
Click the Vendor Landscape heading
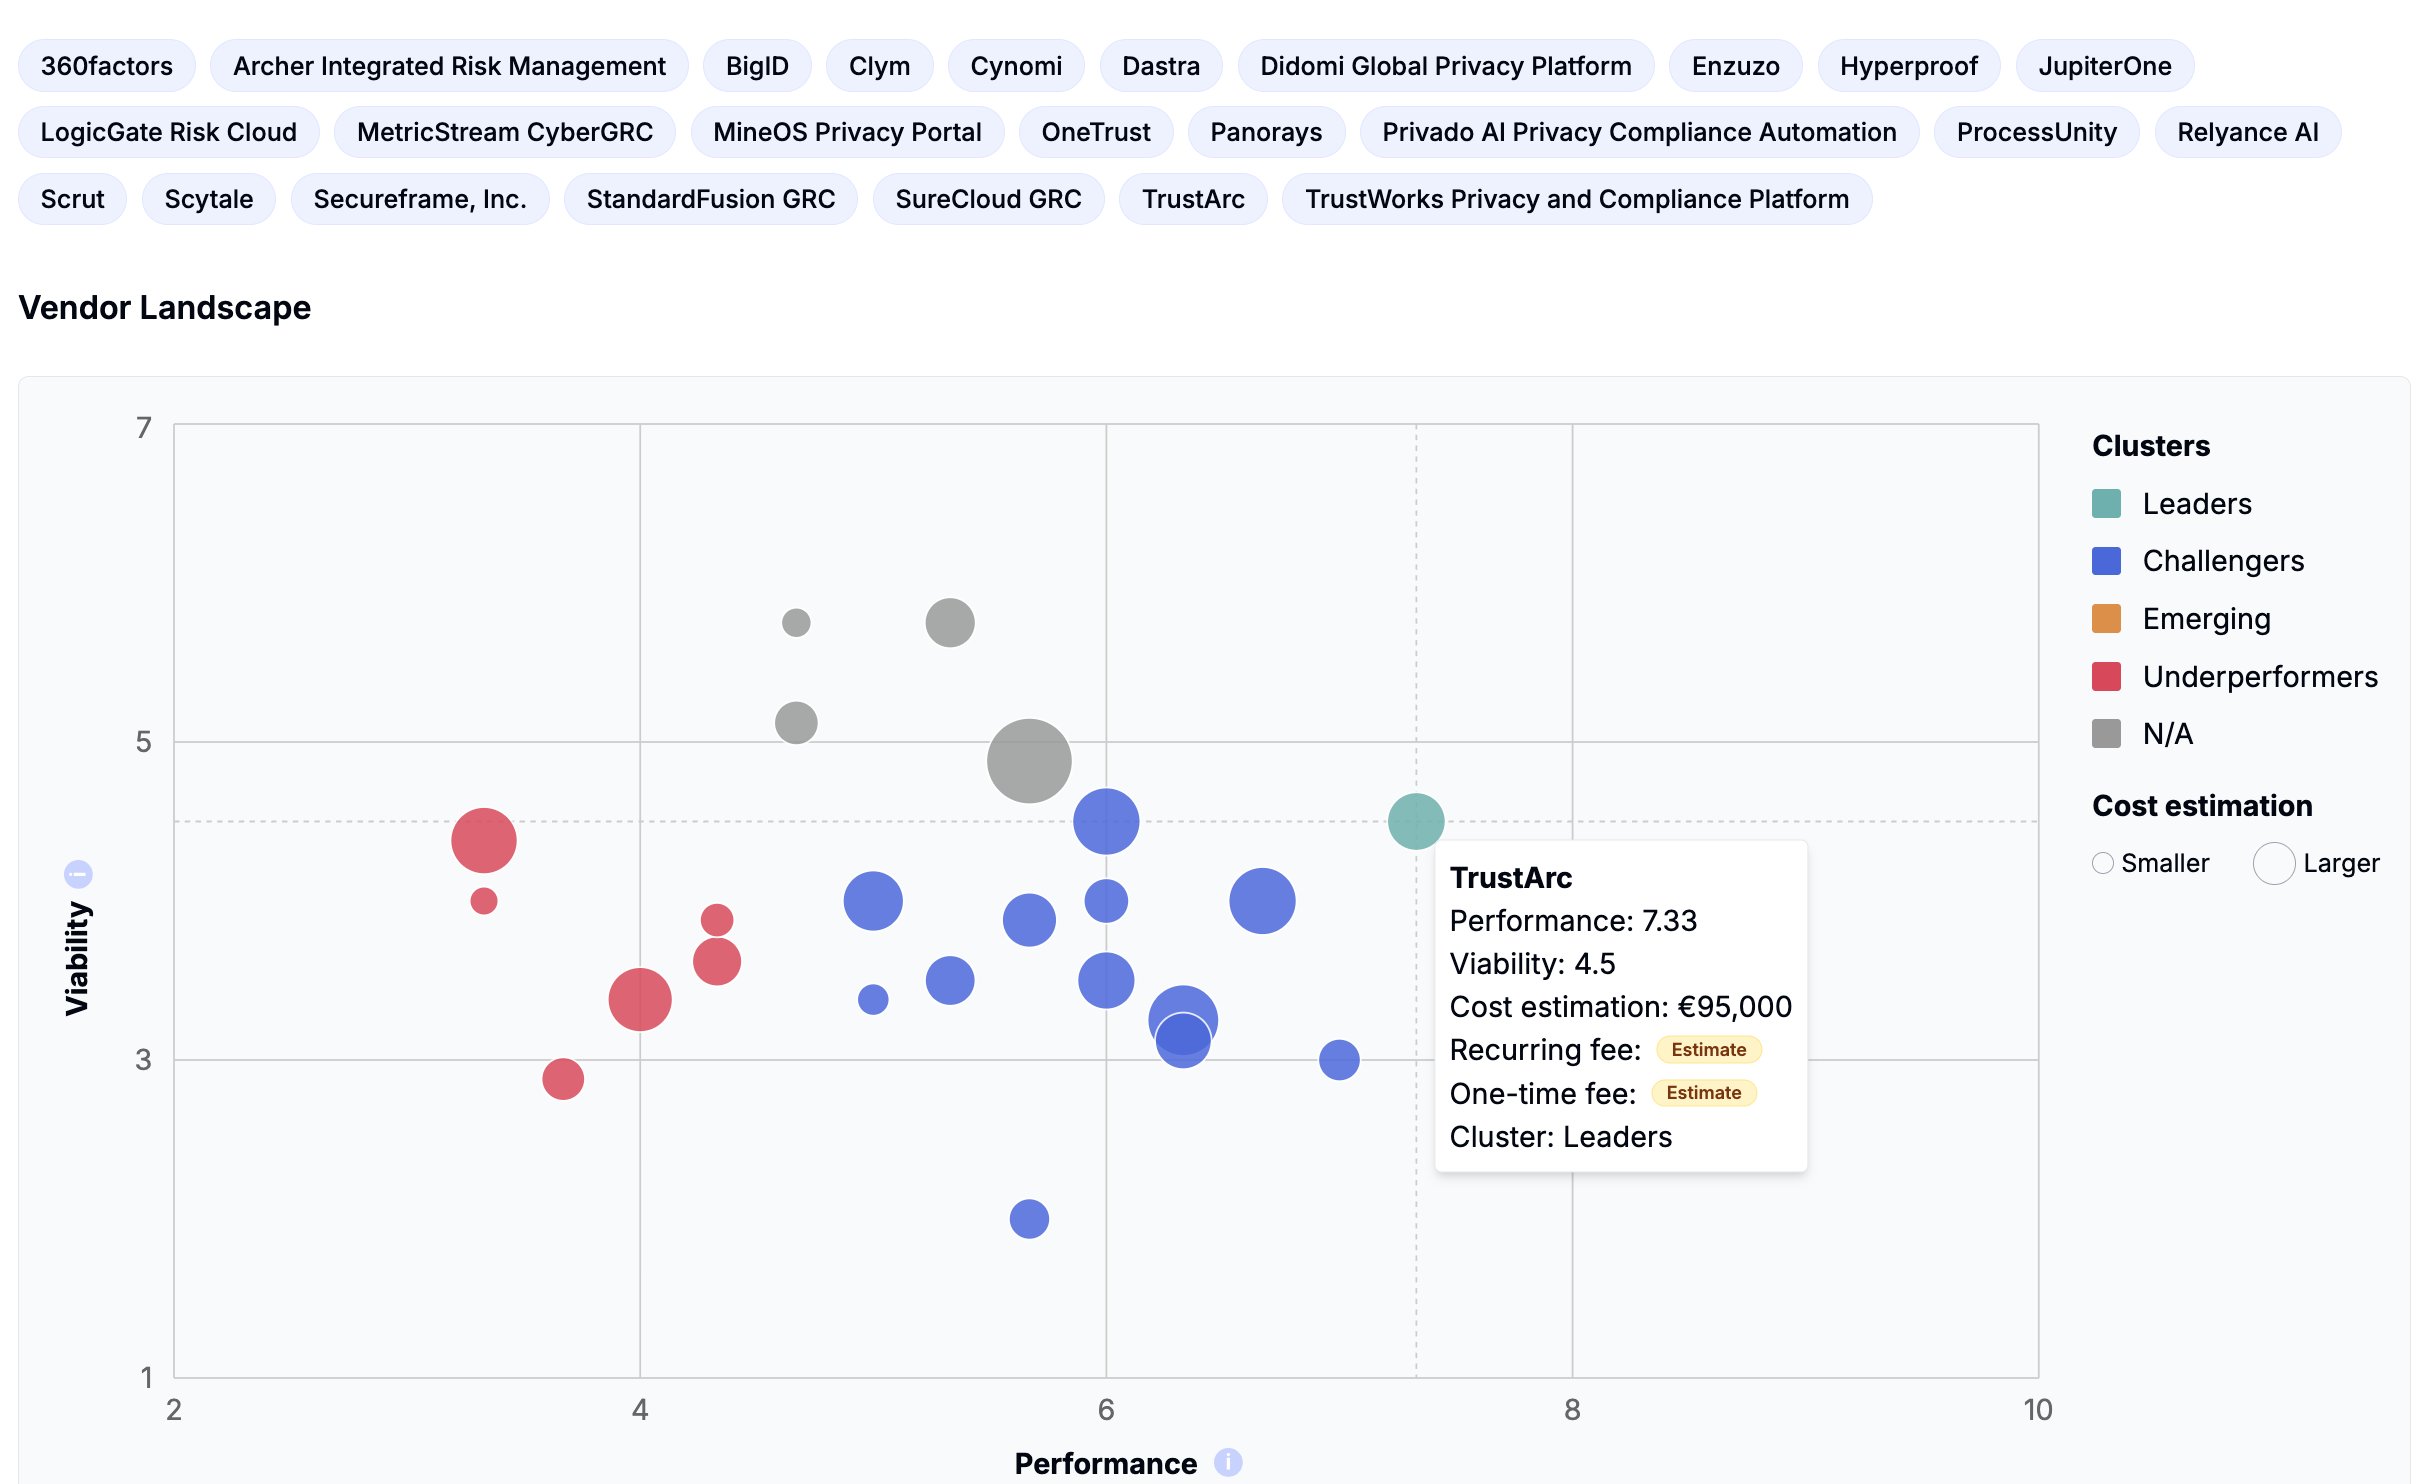(x=165, y=307)
